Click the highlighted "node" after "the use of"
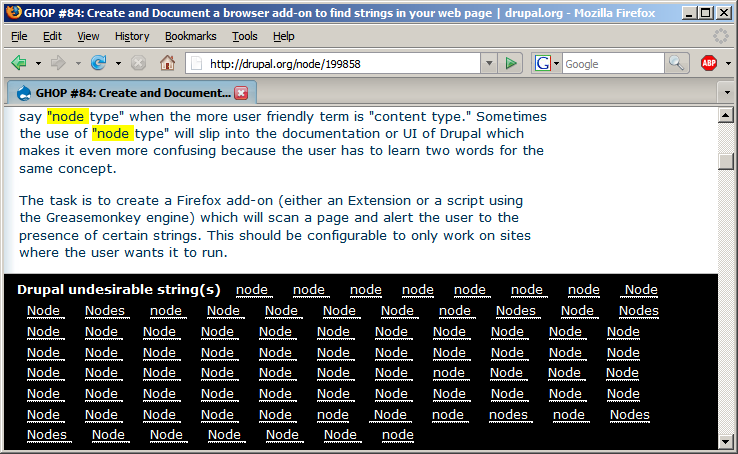This screenshot has height=454, width=738. (112, 134)
